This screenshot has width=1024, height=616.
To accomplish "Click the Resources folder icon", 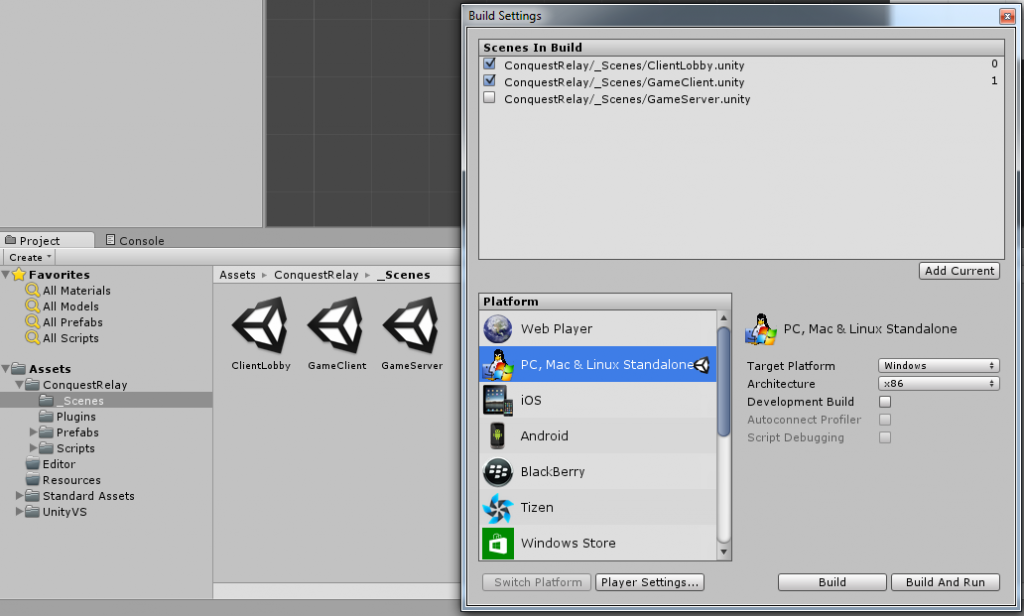I will click(x=33, y=479).
